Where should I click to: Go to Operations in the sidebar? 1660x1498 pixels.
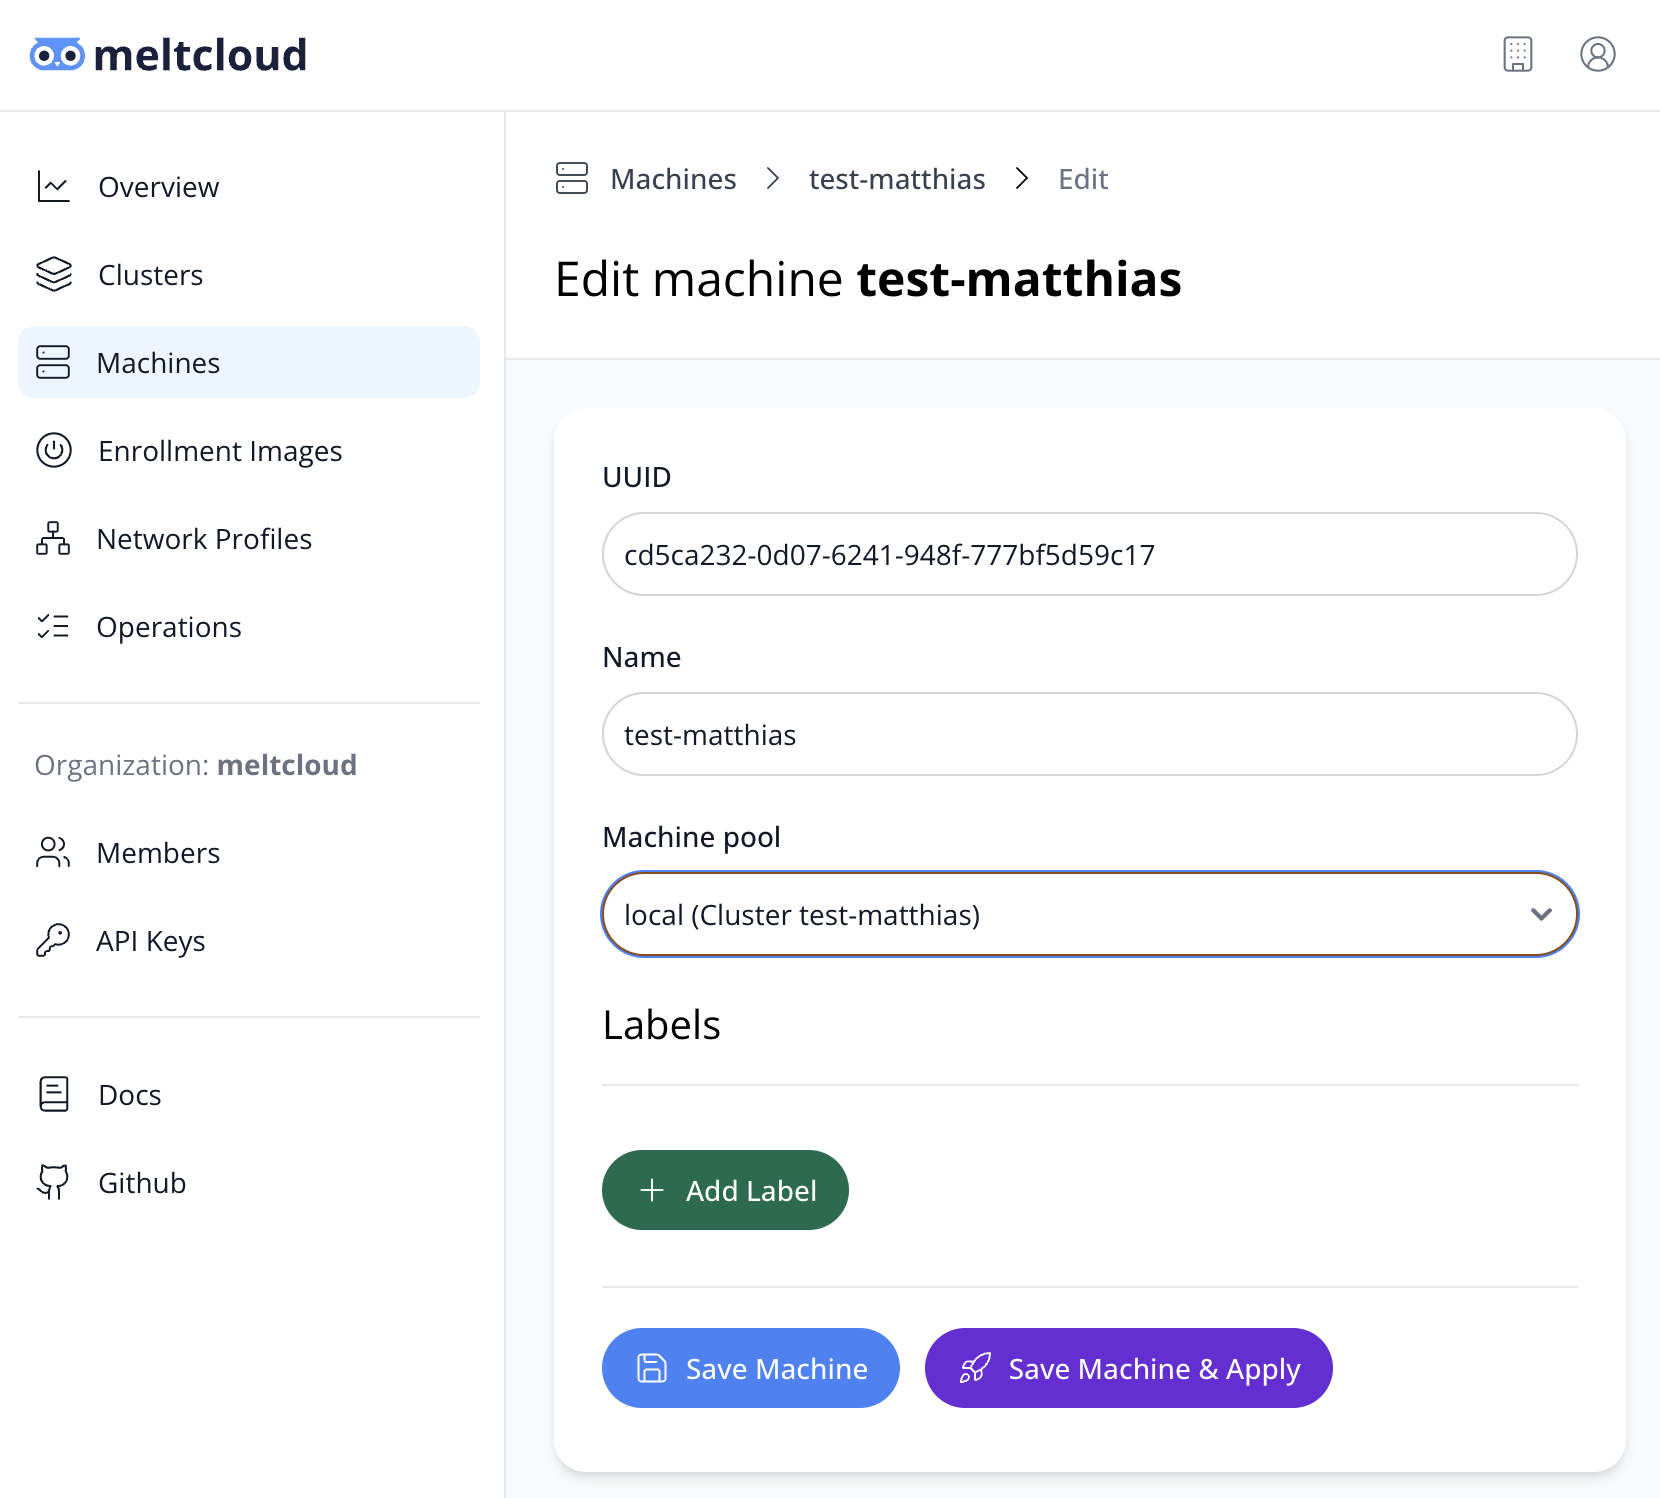169,627
